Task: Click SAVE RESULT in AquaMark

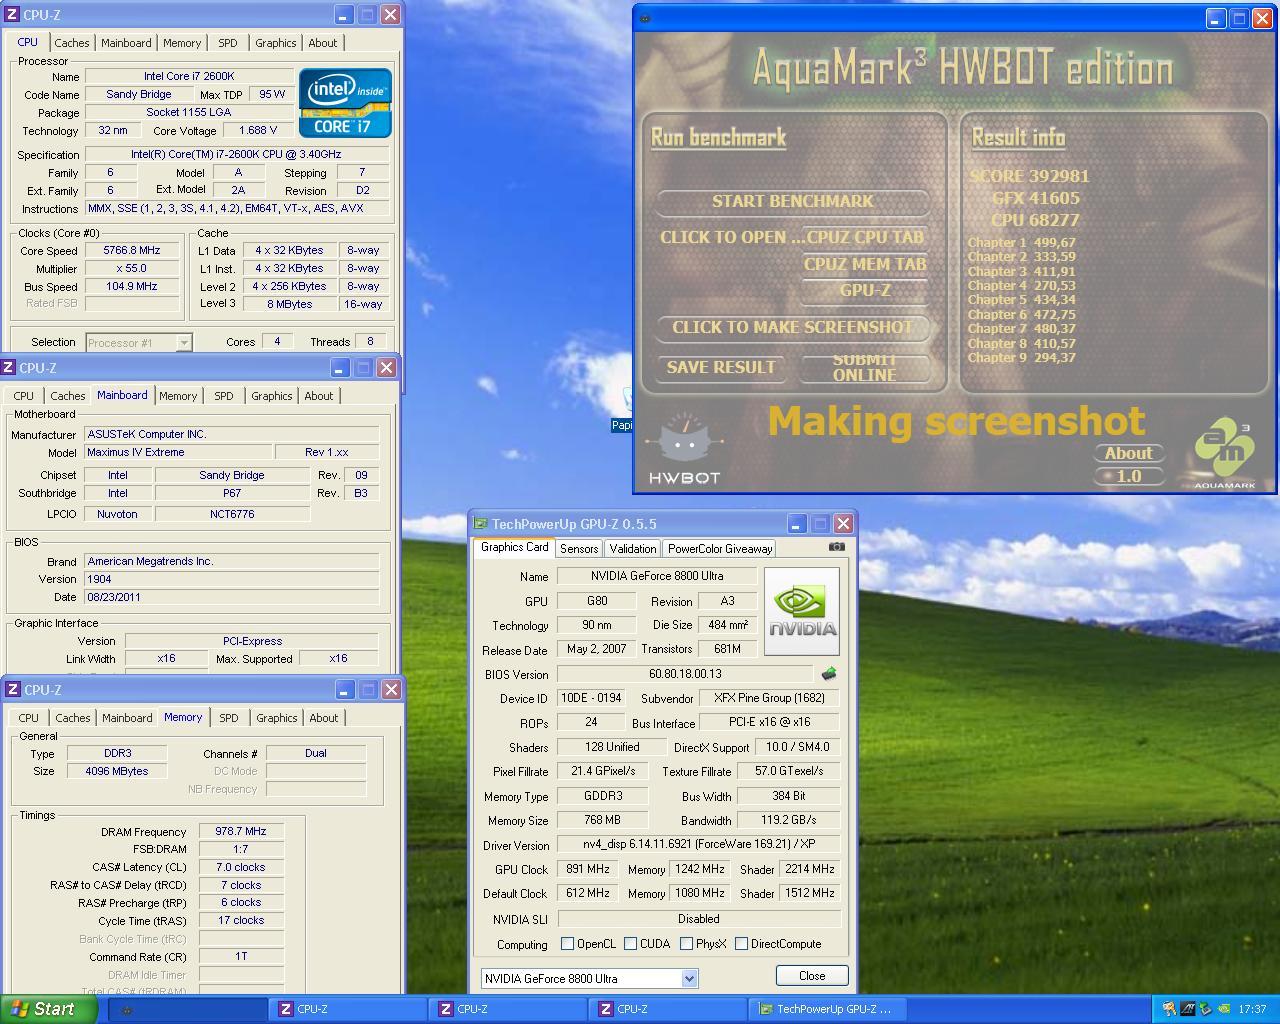Action: point(721,367)
